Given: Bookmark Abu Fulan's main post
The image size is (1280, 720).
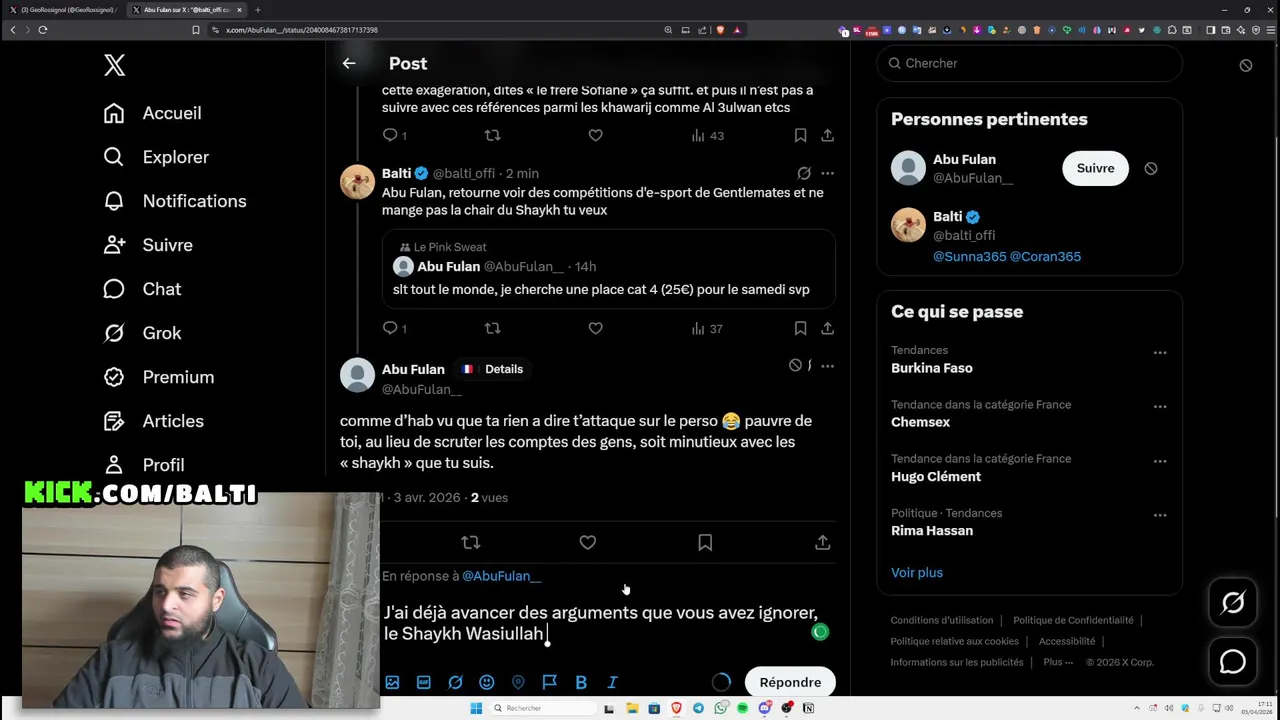Looking at the screenshot, I should tap(705, 542).
